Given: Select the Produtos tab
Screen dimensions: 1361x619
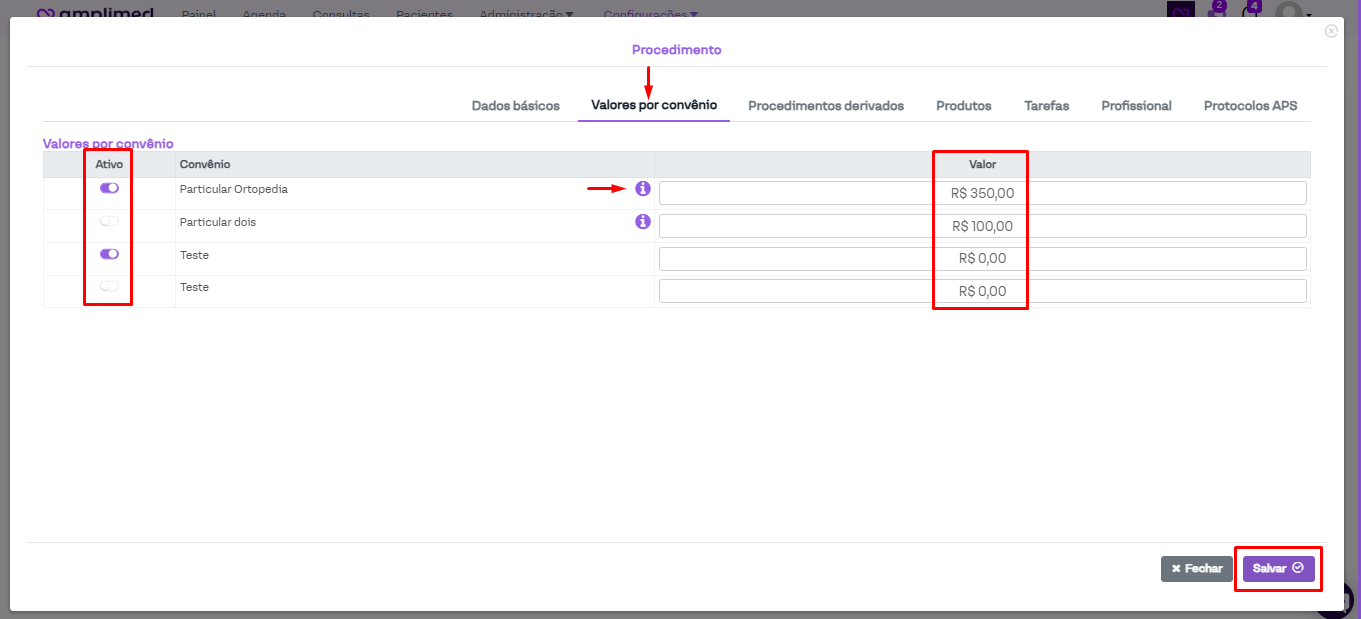Looking at the screenshot, I should click(964, 106).
